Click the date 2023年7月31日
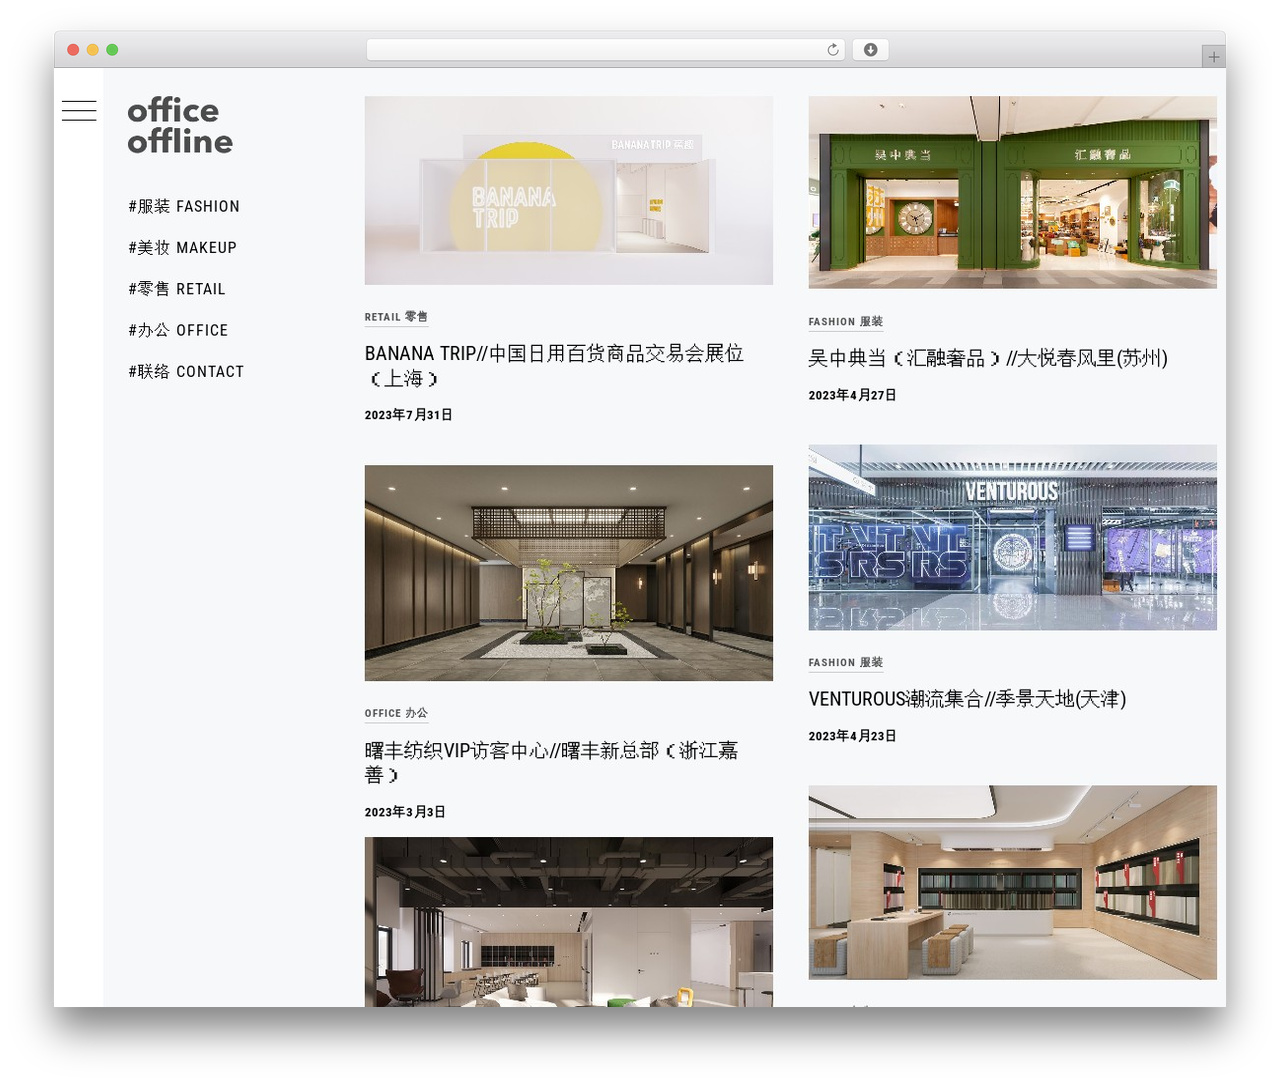 408,415
